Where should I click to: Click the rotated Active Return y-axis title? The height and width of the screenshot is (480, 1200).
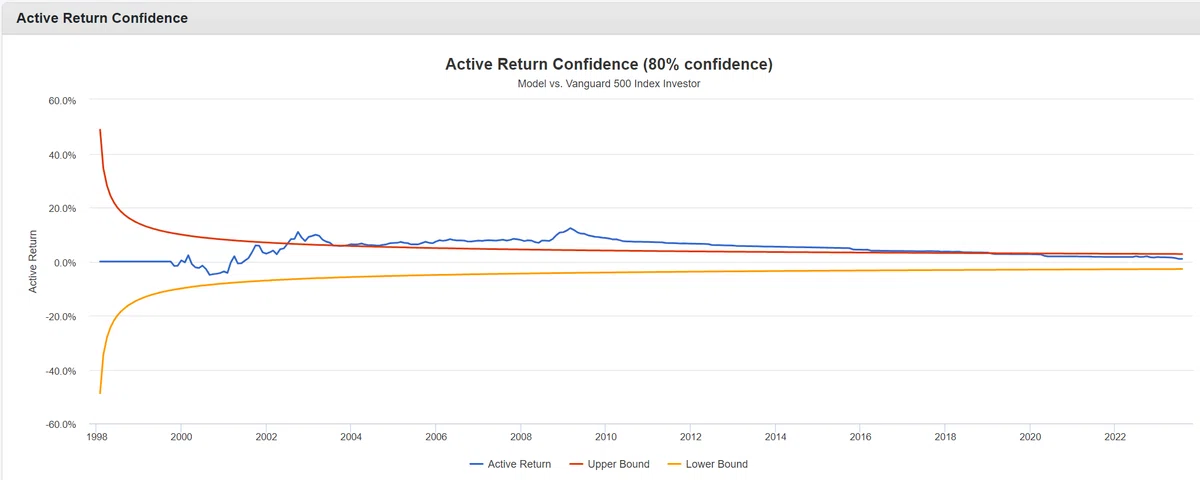point(32,262)
